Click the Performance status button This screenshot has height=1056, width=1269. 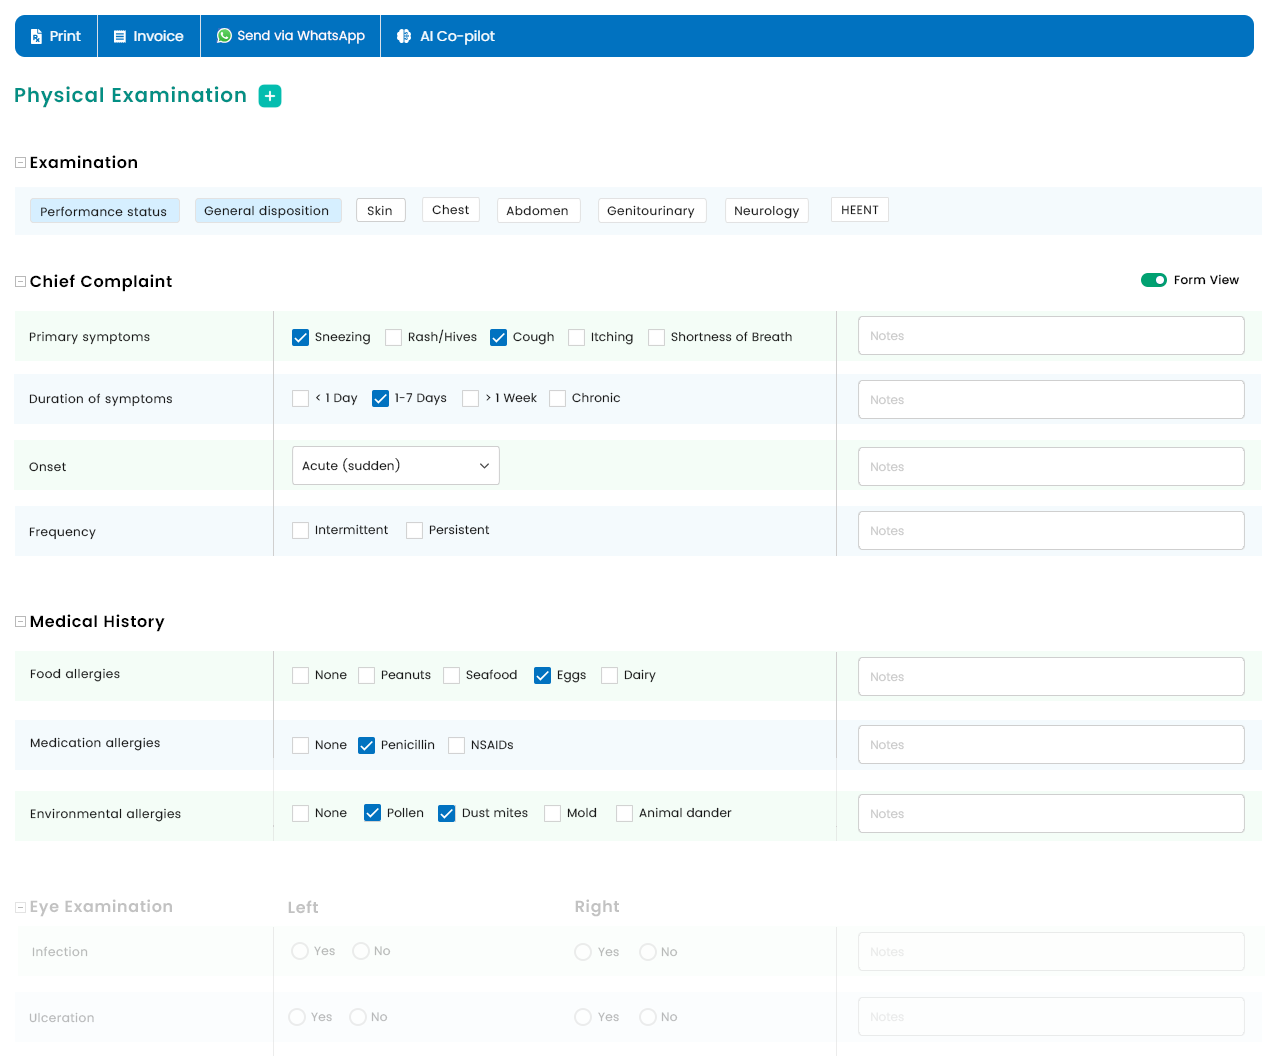coord(104,211)
